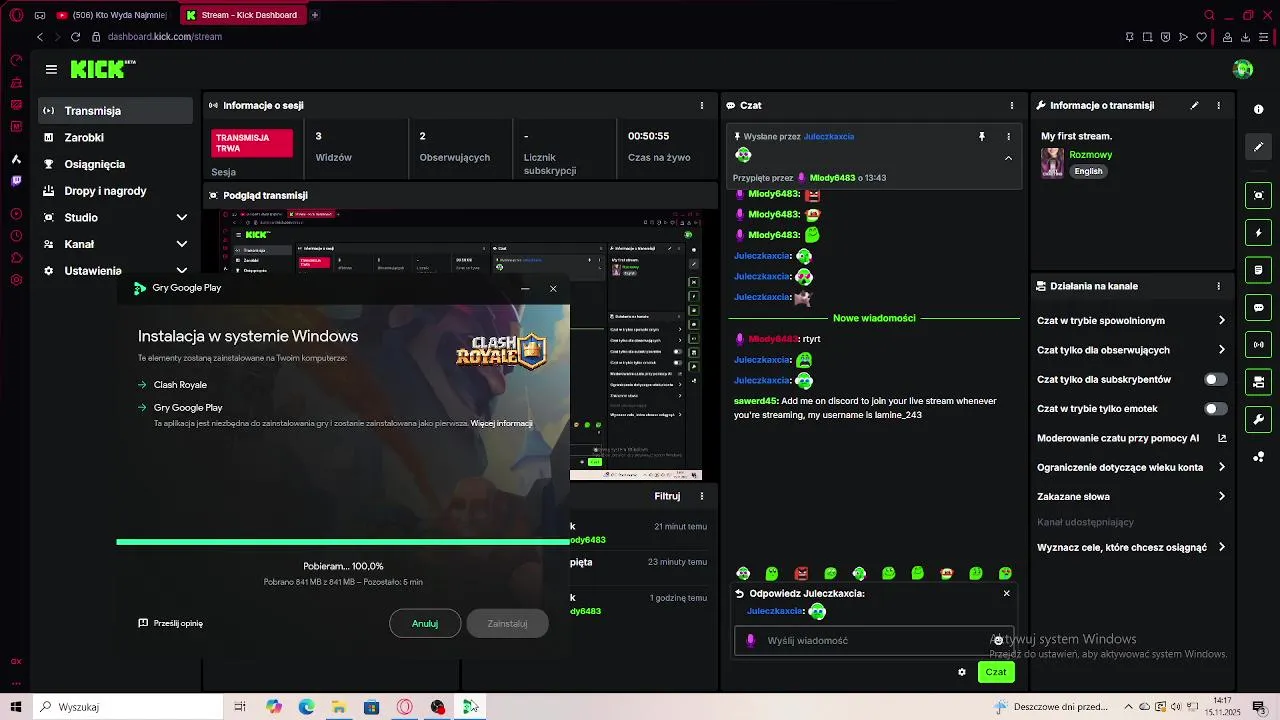Open Zakazane słowa settings
1280x720 pixels.
1132,496
